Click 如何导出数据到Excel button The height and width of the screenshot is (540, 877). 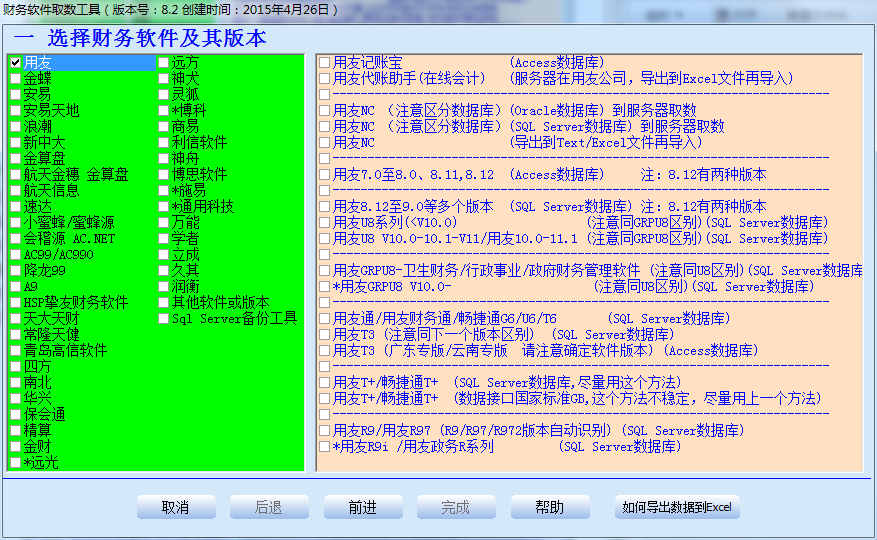[x=677, y=507]
